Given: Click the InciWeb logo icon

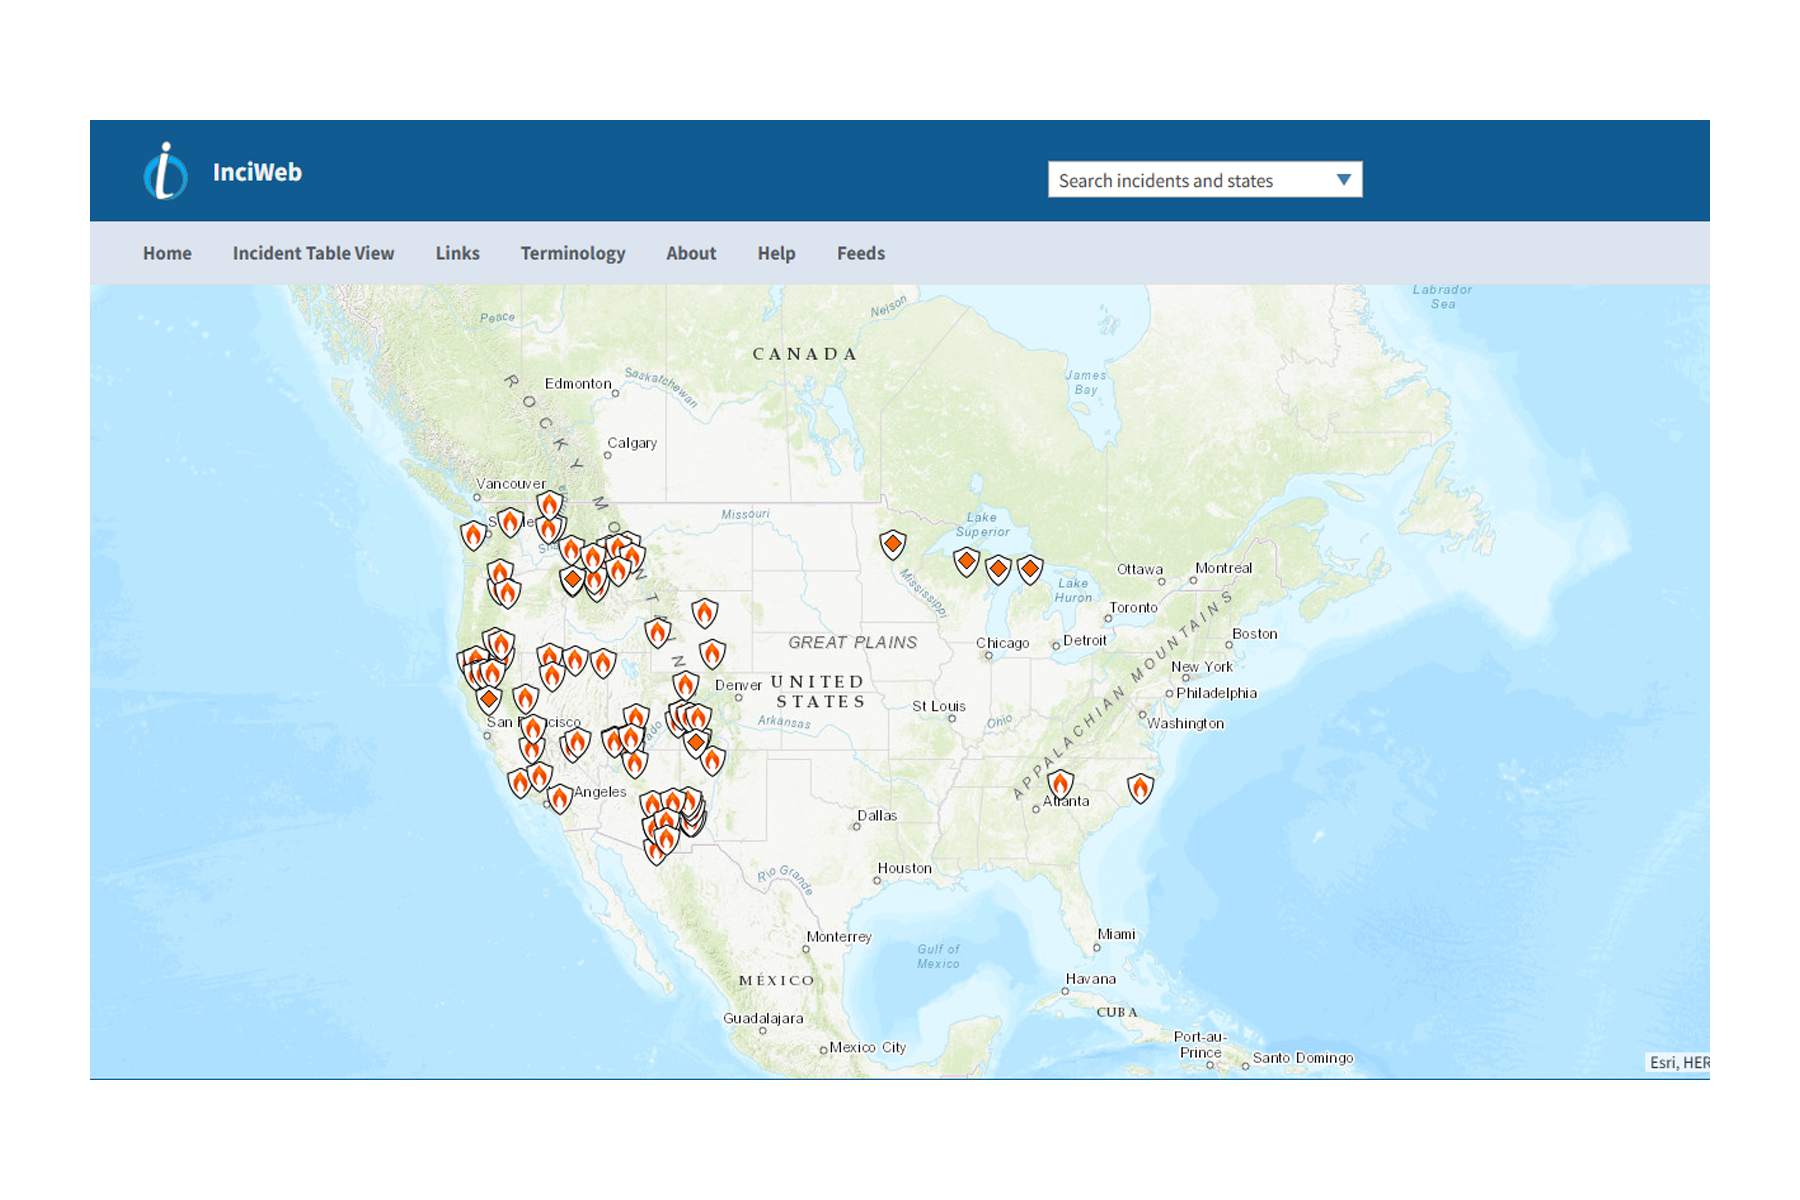Looking at the screenshot, I should tap(165, 171).
